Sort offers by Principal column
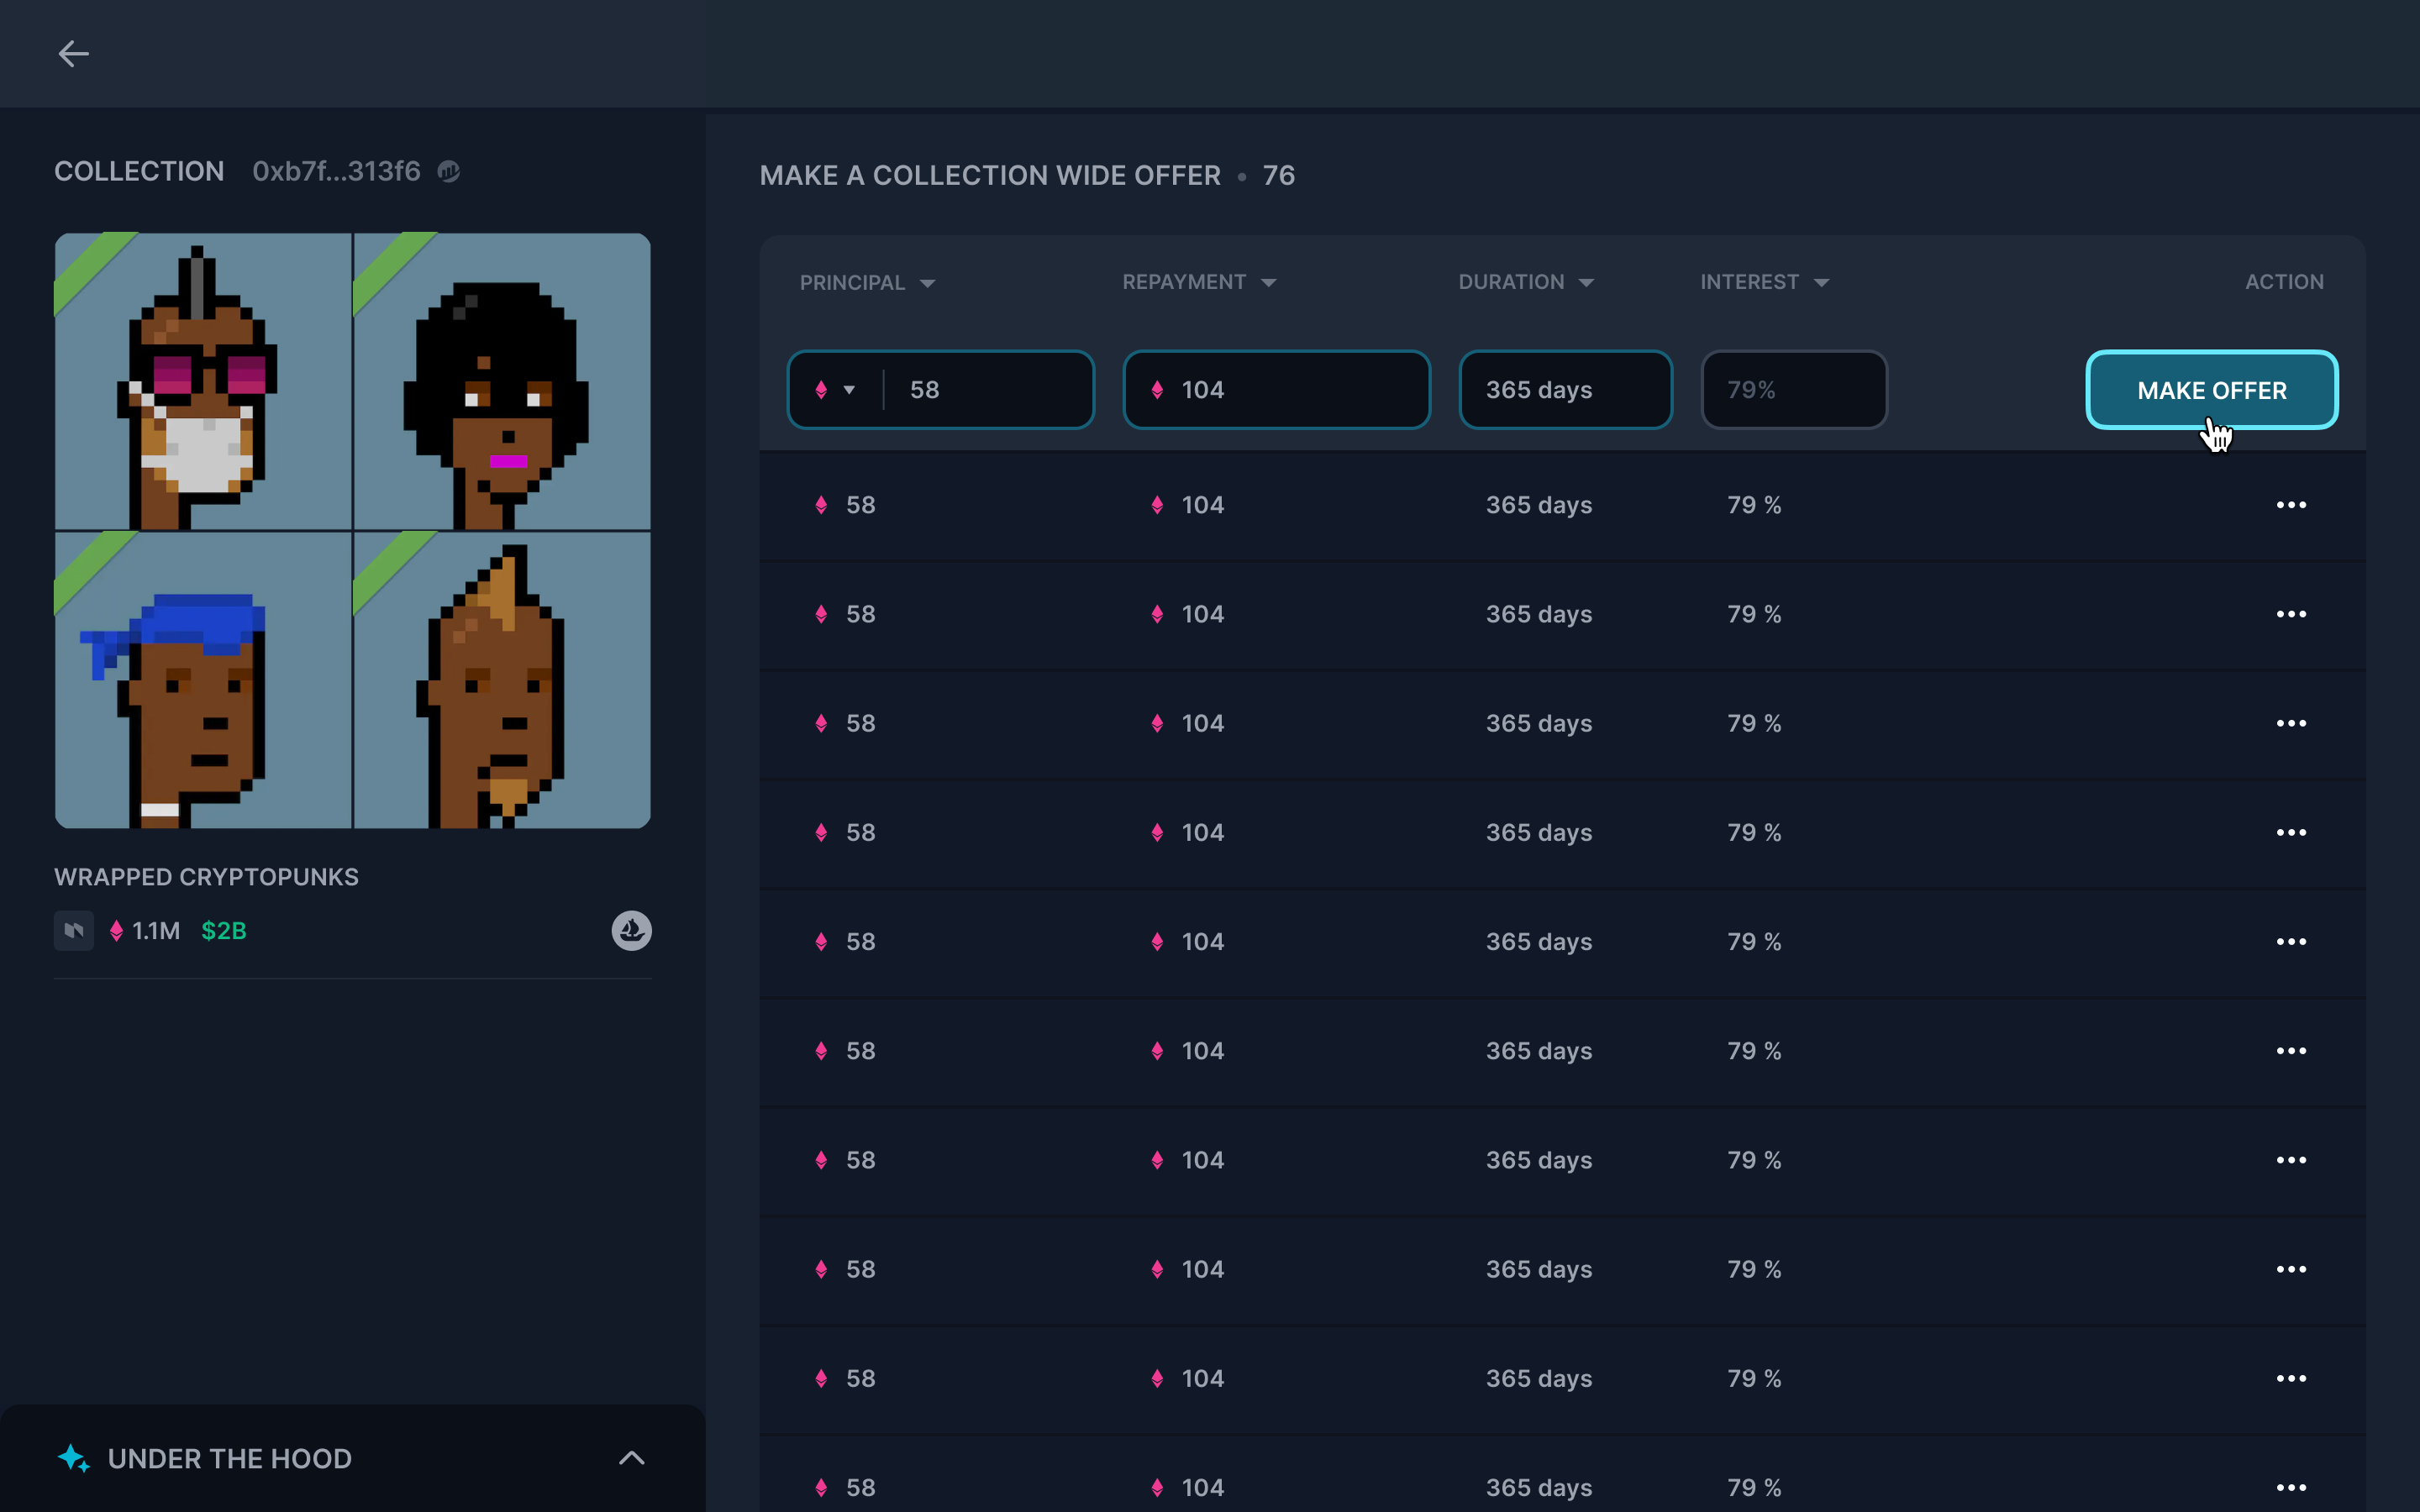This screenshot has width=2420, height=1512. point(866,283)
